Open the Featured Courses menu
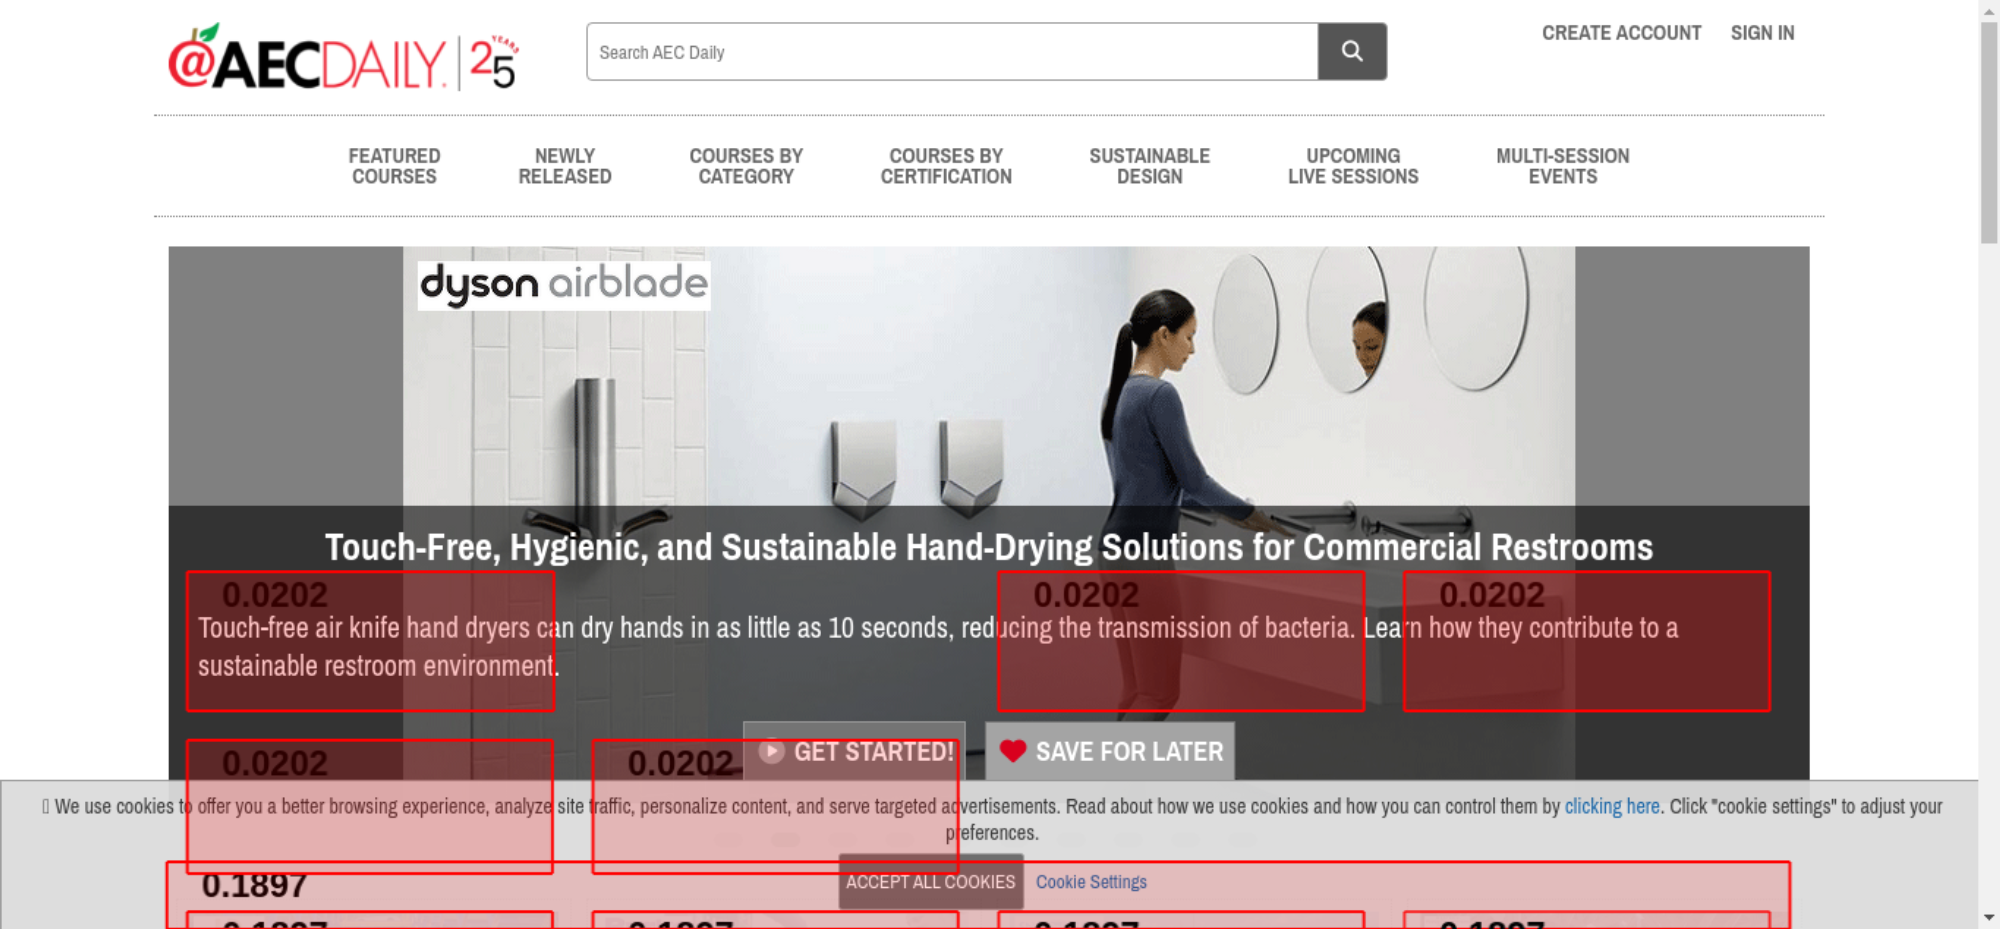2000x929 pixels. tap(394, 166)
